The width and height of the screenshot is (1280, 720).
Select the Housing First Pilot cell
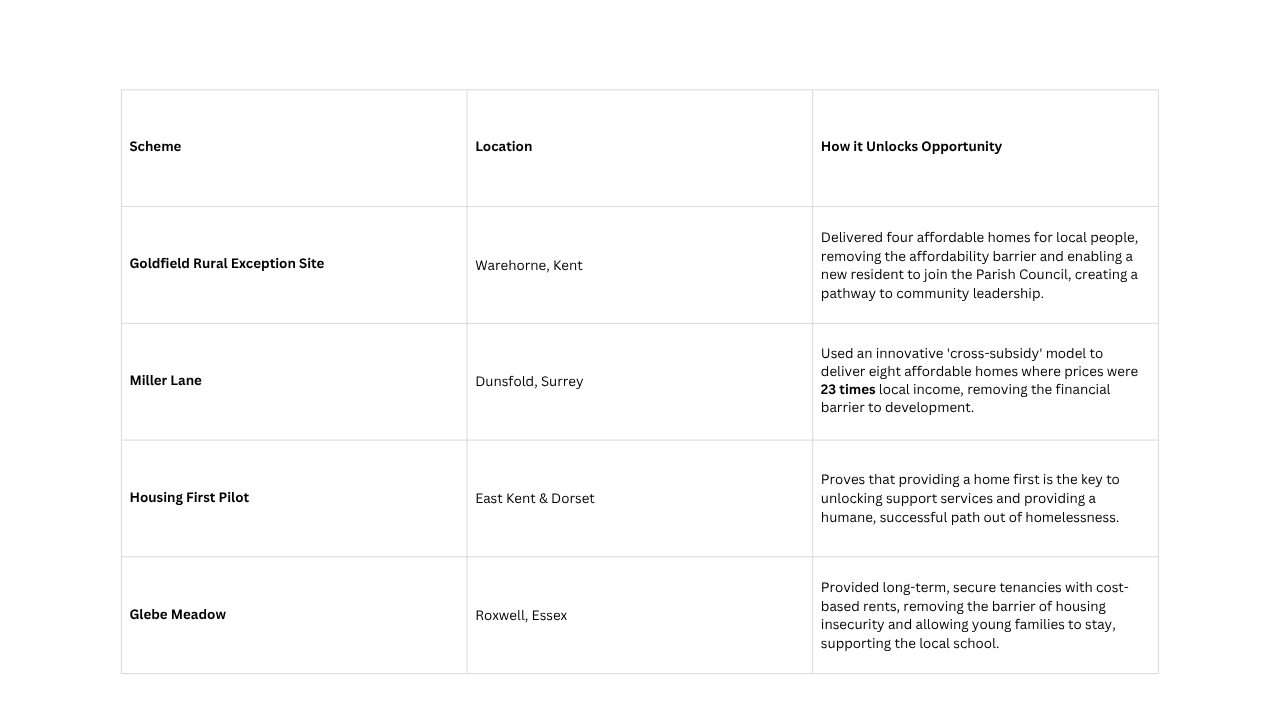pos(189,498)
